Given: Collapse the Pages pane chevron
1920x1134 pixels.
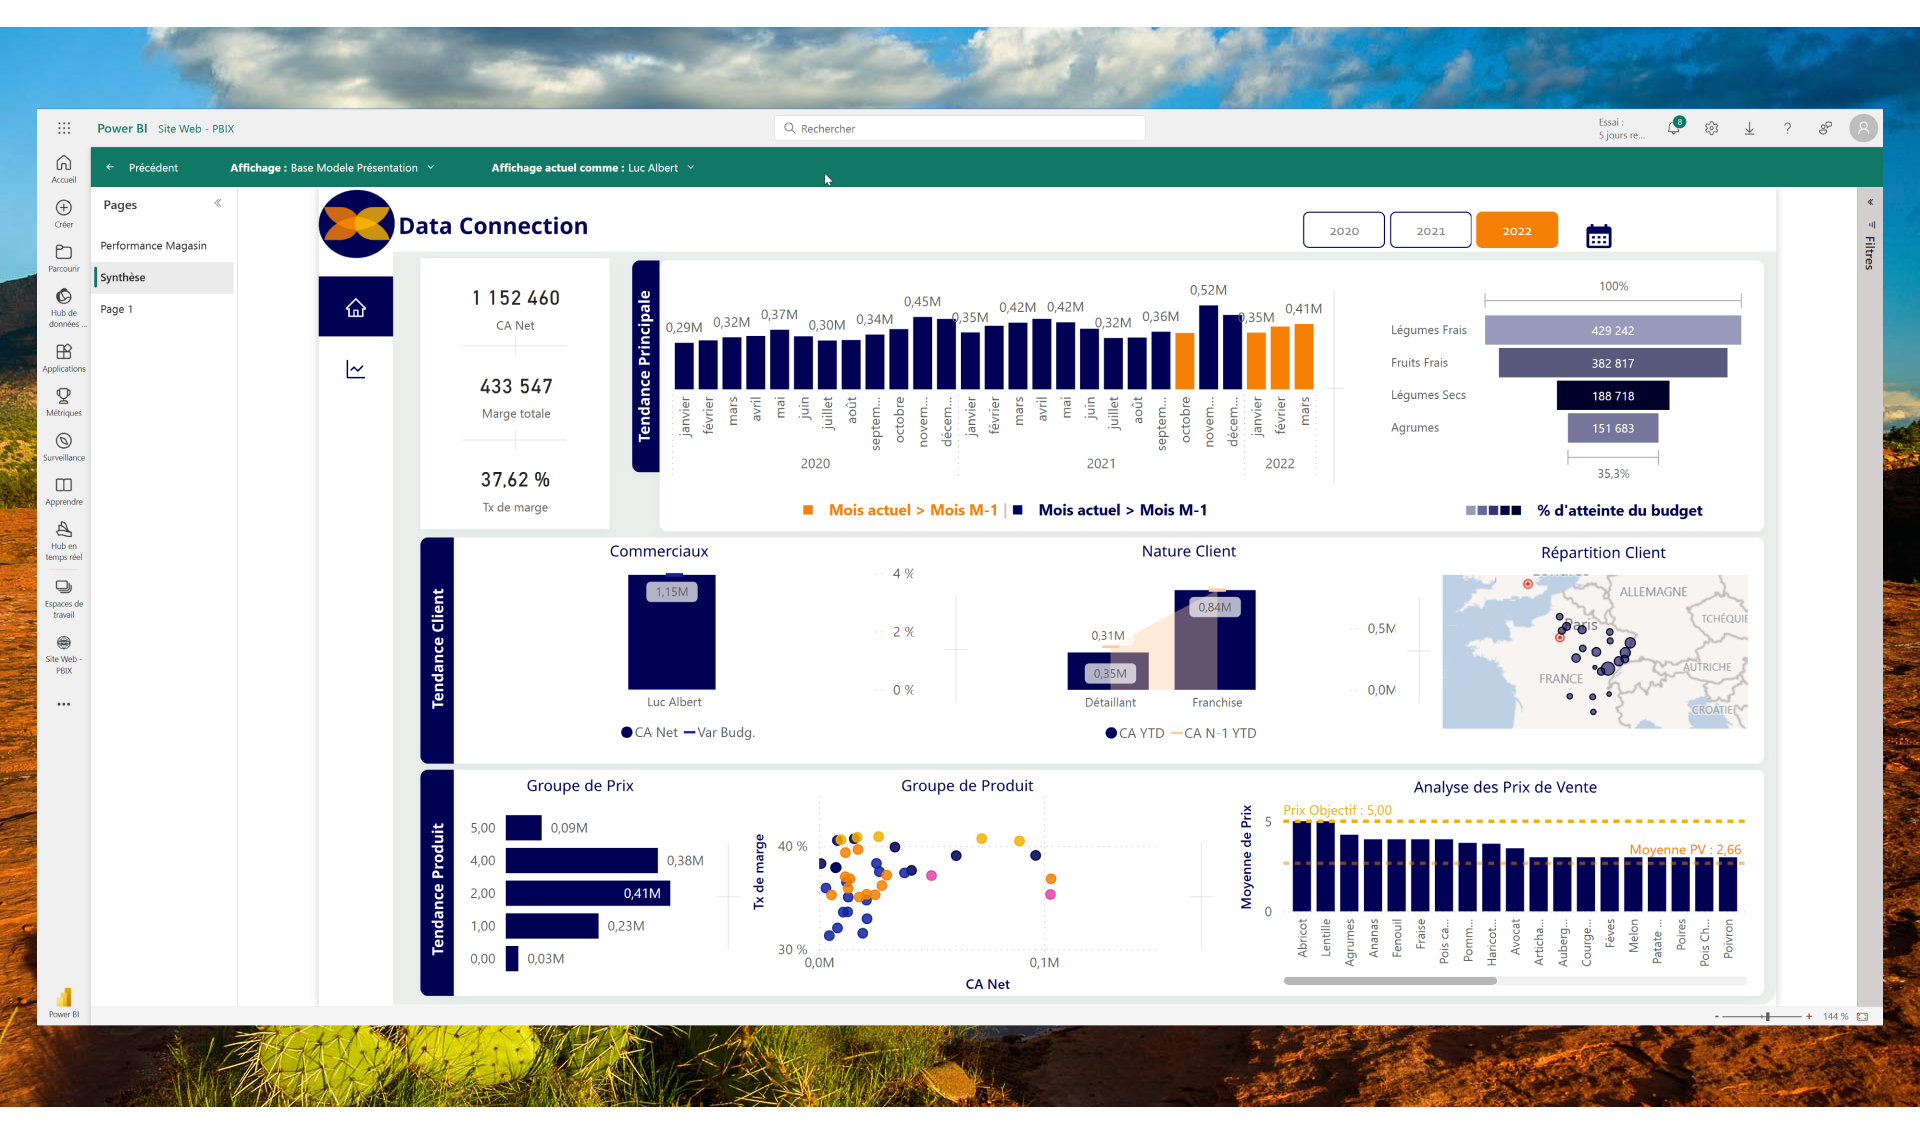Looking at the screenshot, I should tap(217, 203).
